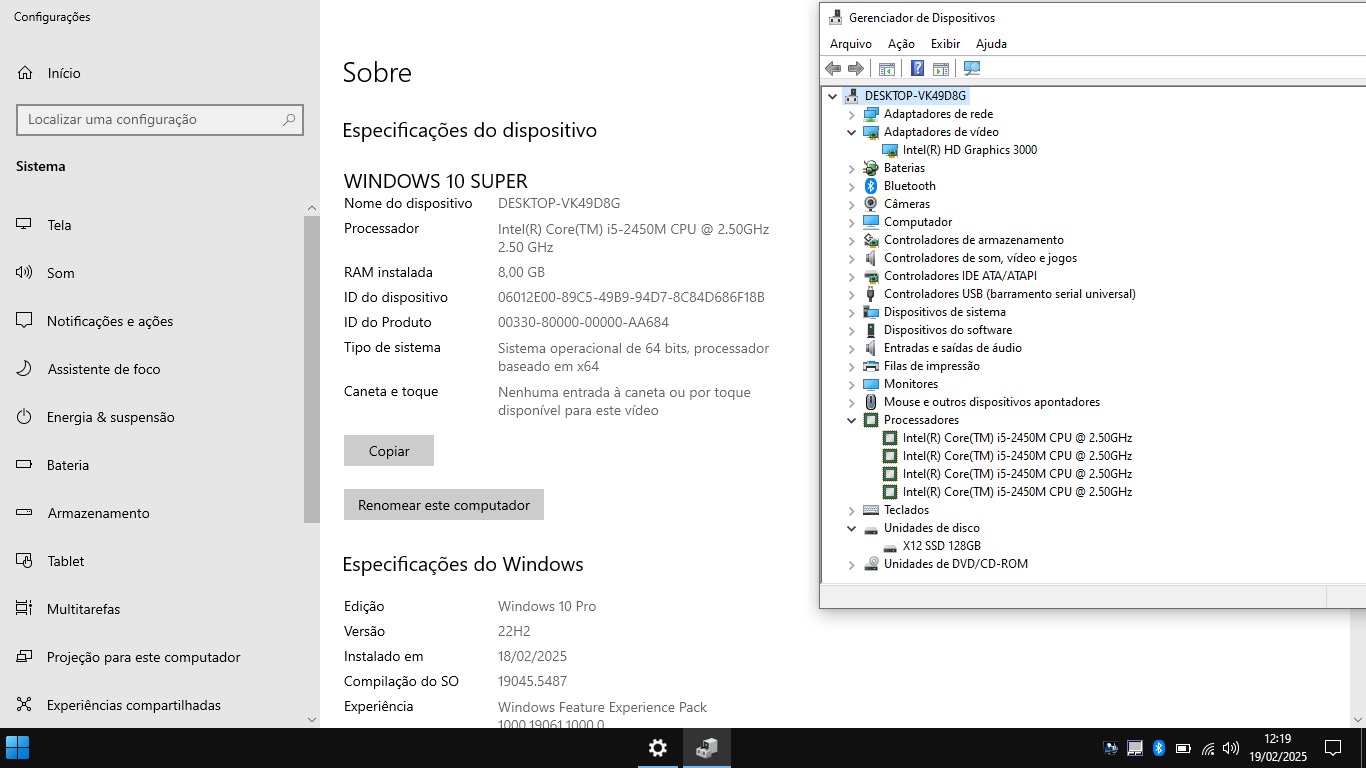Image resolution: width=1366 pixels, height=768 pixels.
Task: Collapse the Processadores category
Action: [852, 420]
